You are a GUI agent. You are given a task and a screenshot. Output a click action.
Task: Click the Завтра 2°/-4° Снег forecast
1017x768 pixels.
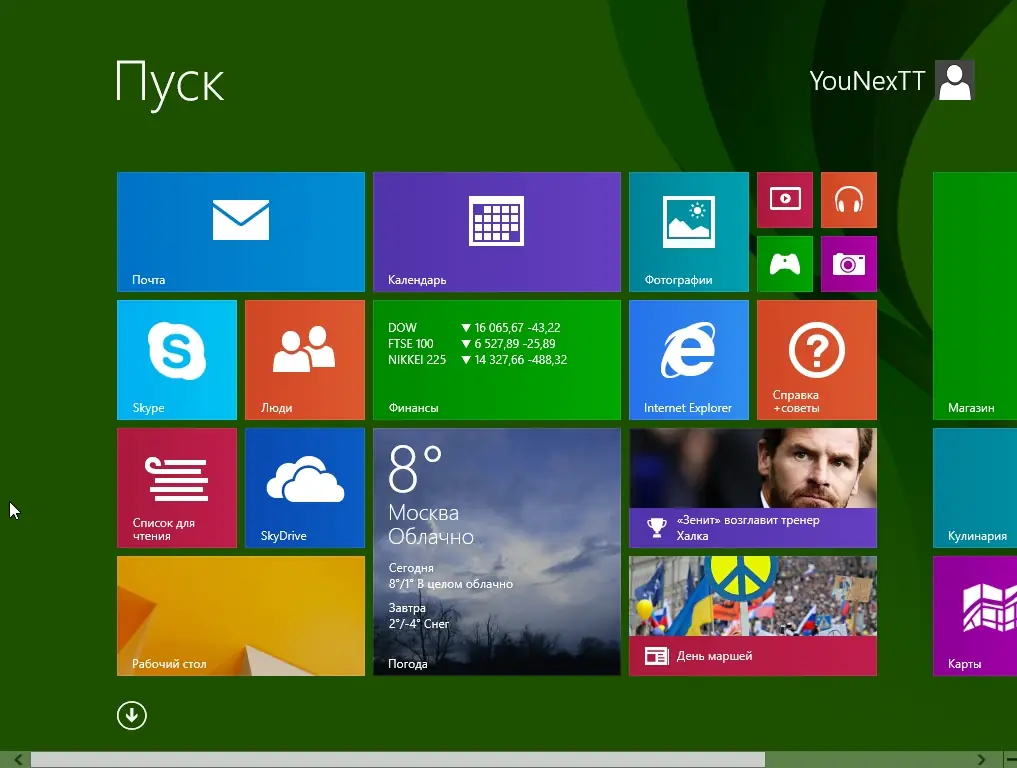click(x=419, y=616)
